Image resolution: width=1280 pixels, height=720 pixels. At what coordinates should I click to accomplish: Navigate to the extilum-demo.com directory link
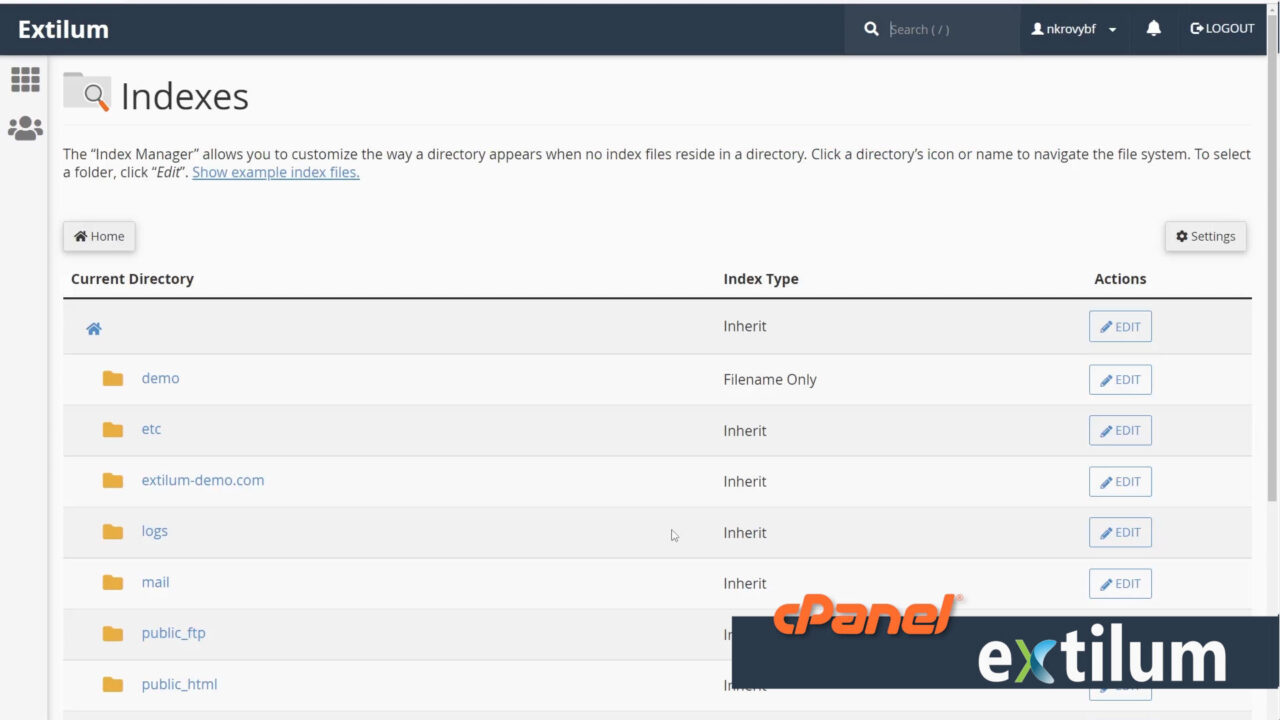point(203,480)
